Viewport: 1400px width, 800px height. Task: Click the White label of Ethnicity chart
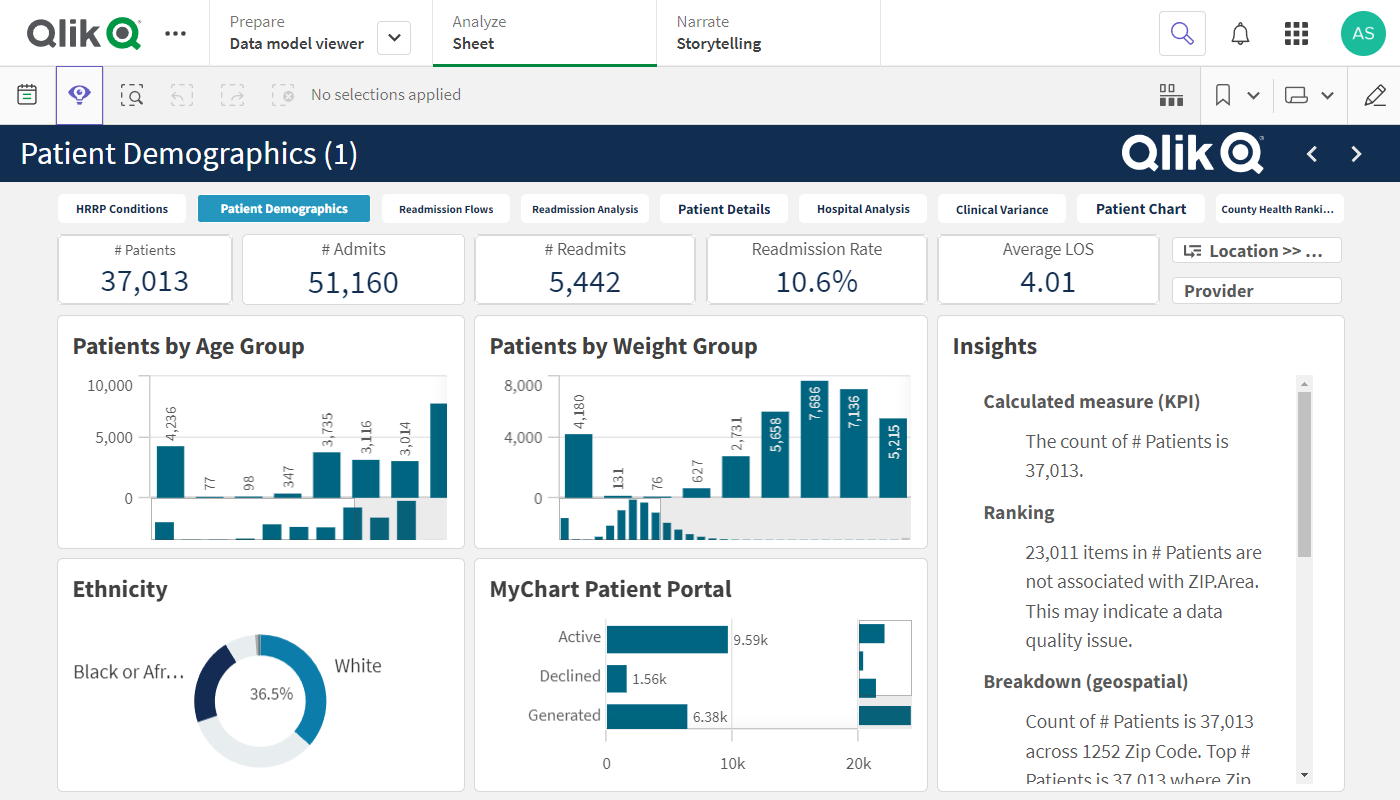coord(358,666)
